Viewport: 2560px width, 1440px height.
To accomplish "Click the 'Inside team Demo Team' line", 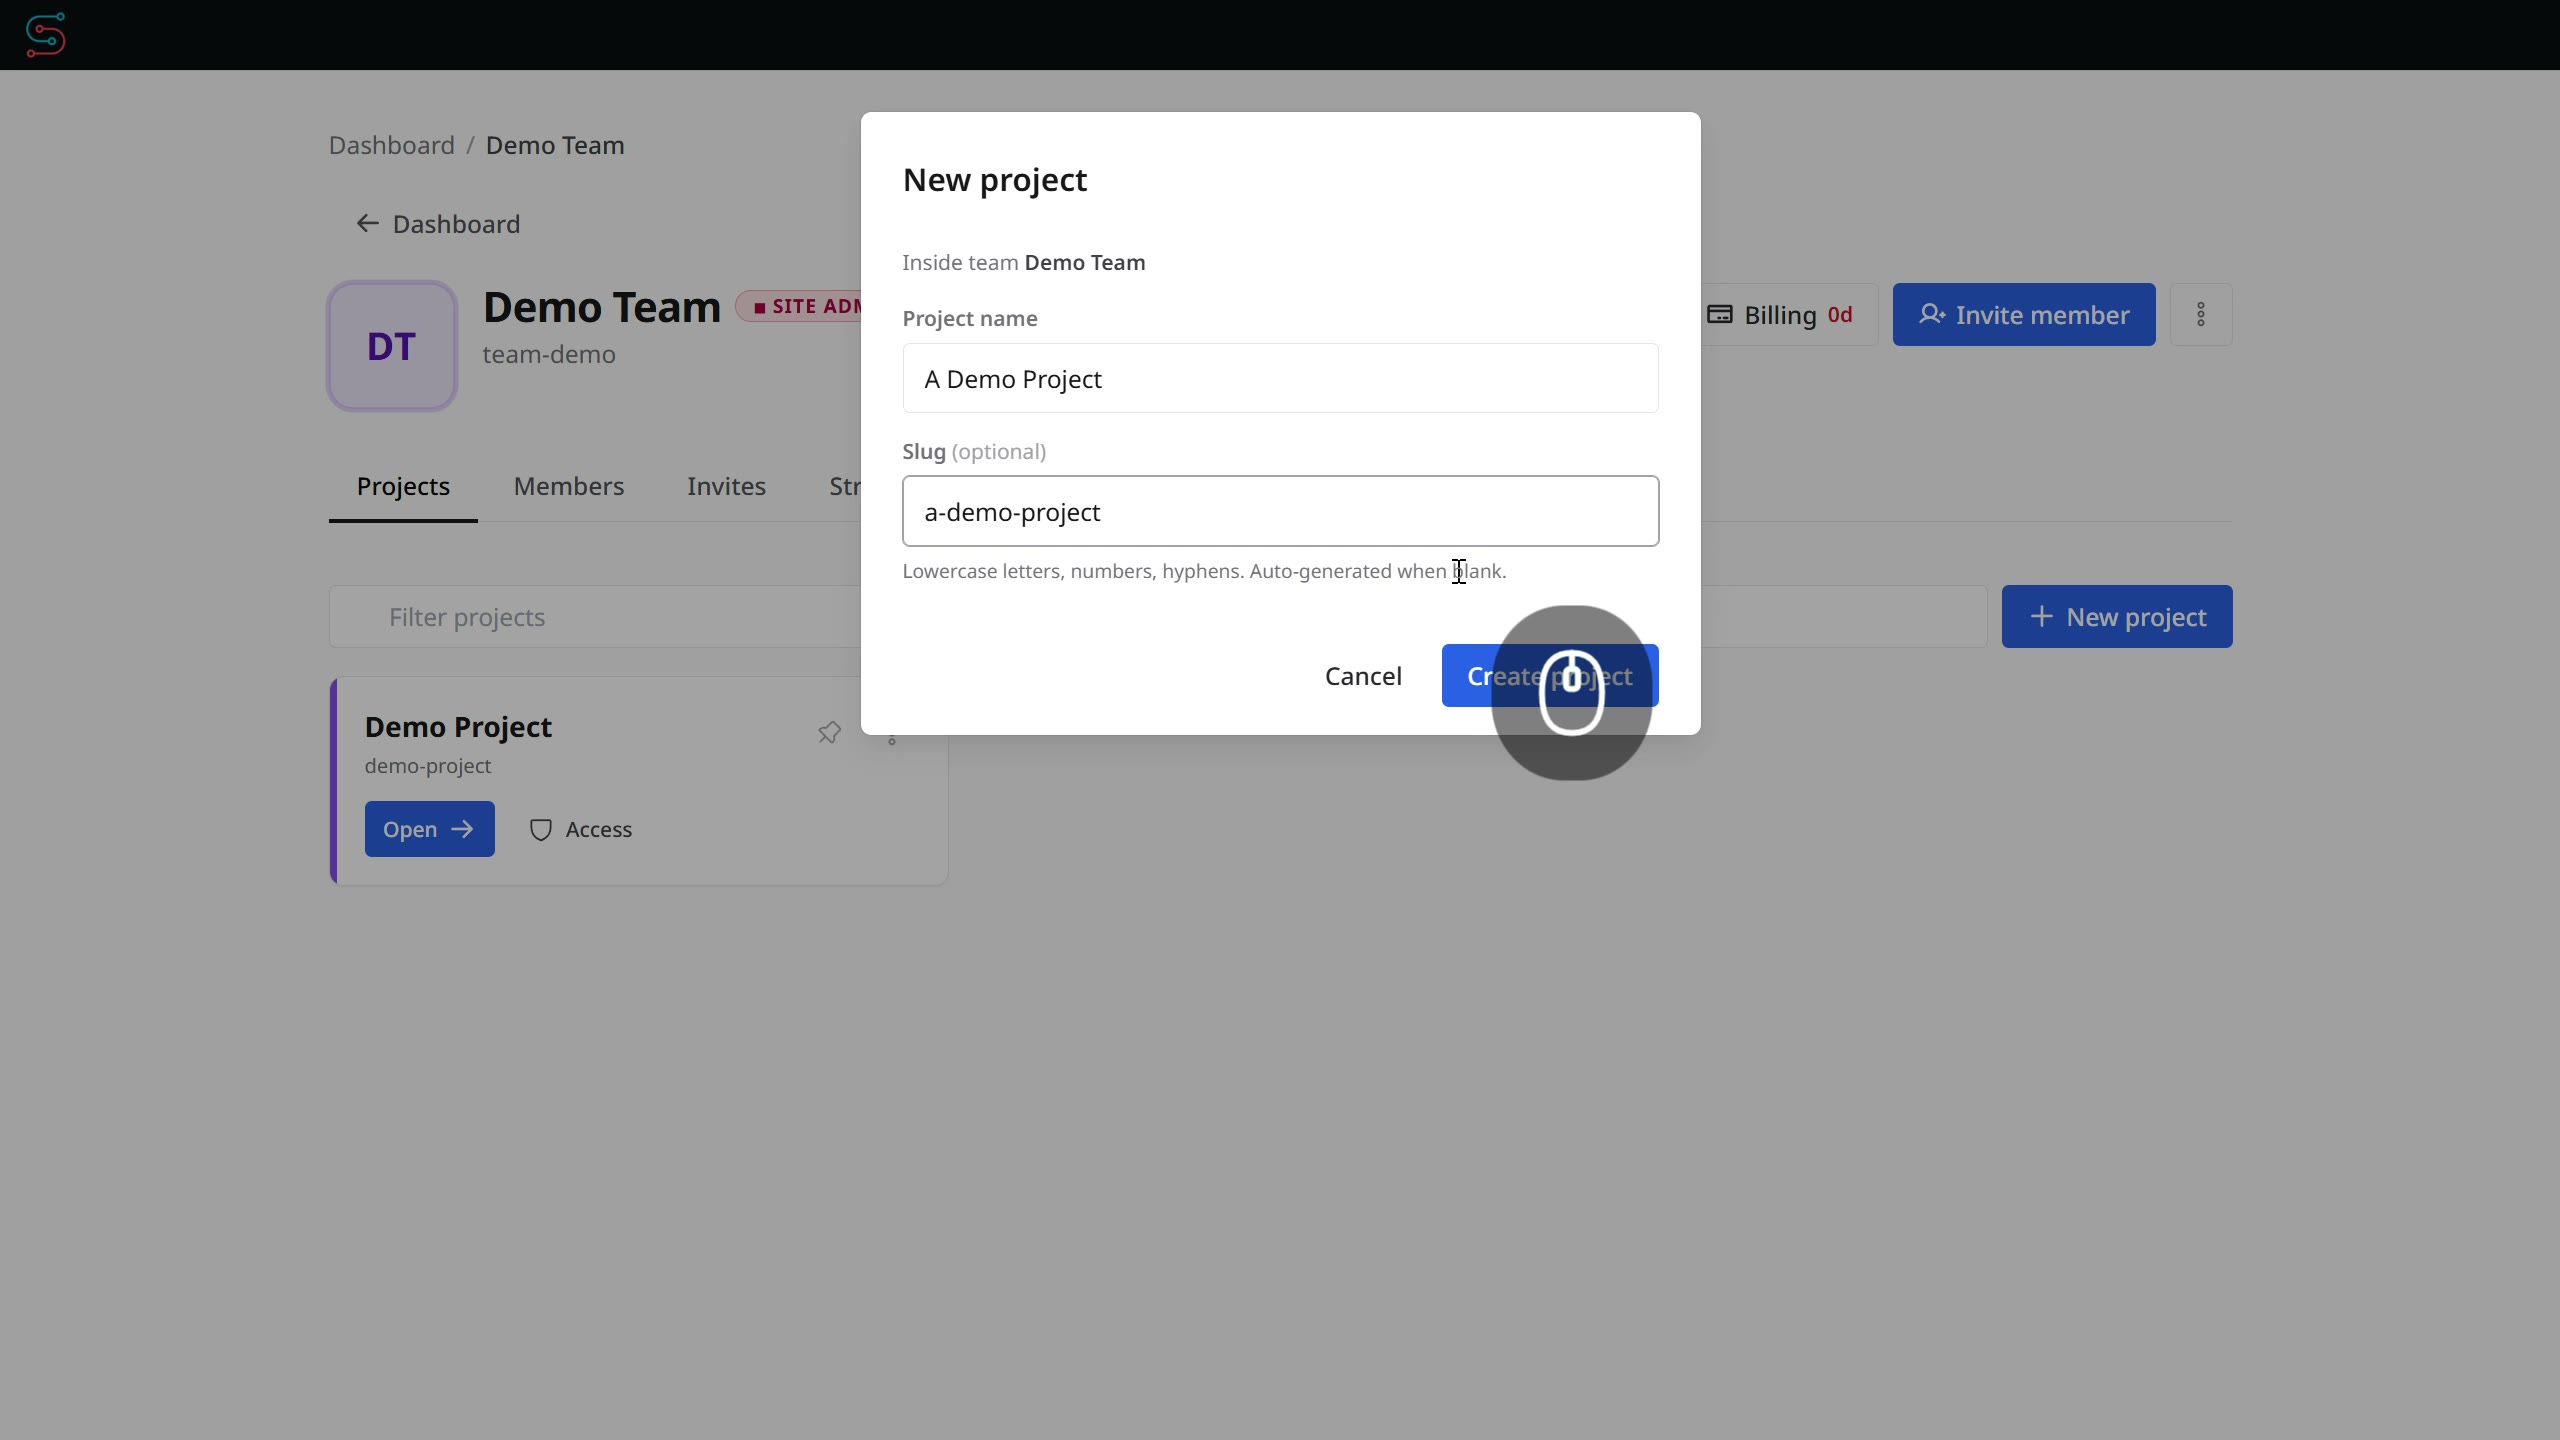I will (1024, 263).
